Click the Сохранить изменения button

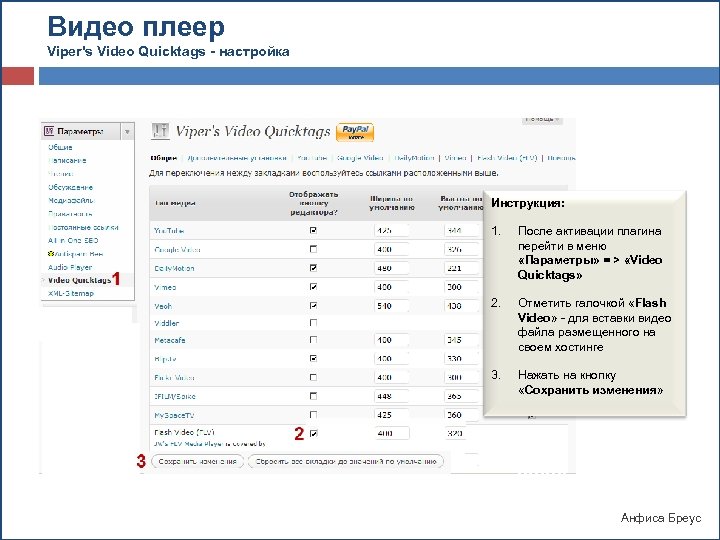tap(197, 461)
